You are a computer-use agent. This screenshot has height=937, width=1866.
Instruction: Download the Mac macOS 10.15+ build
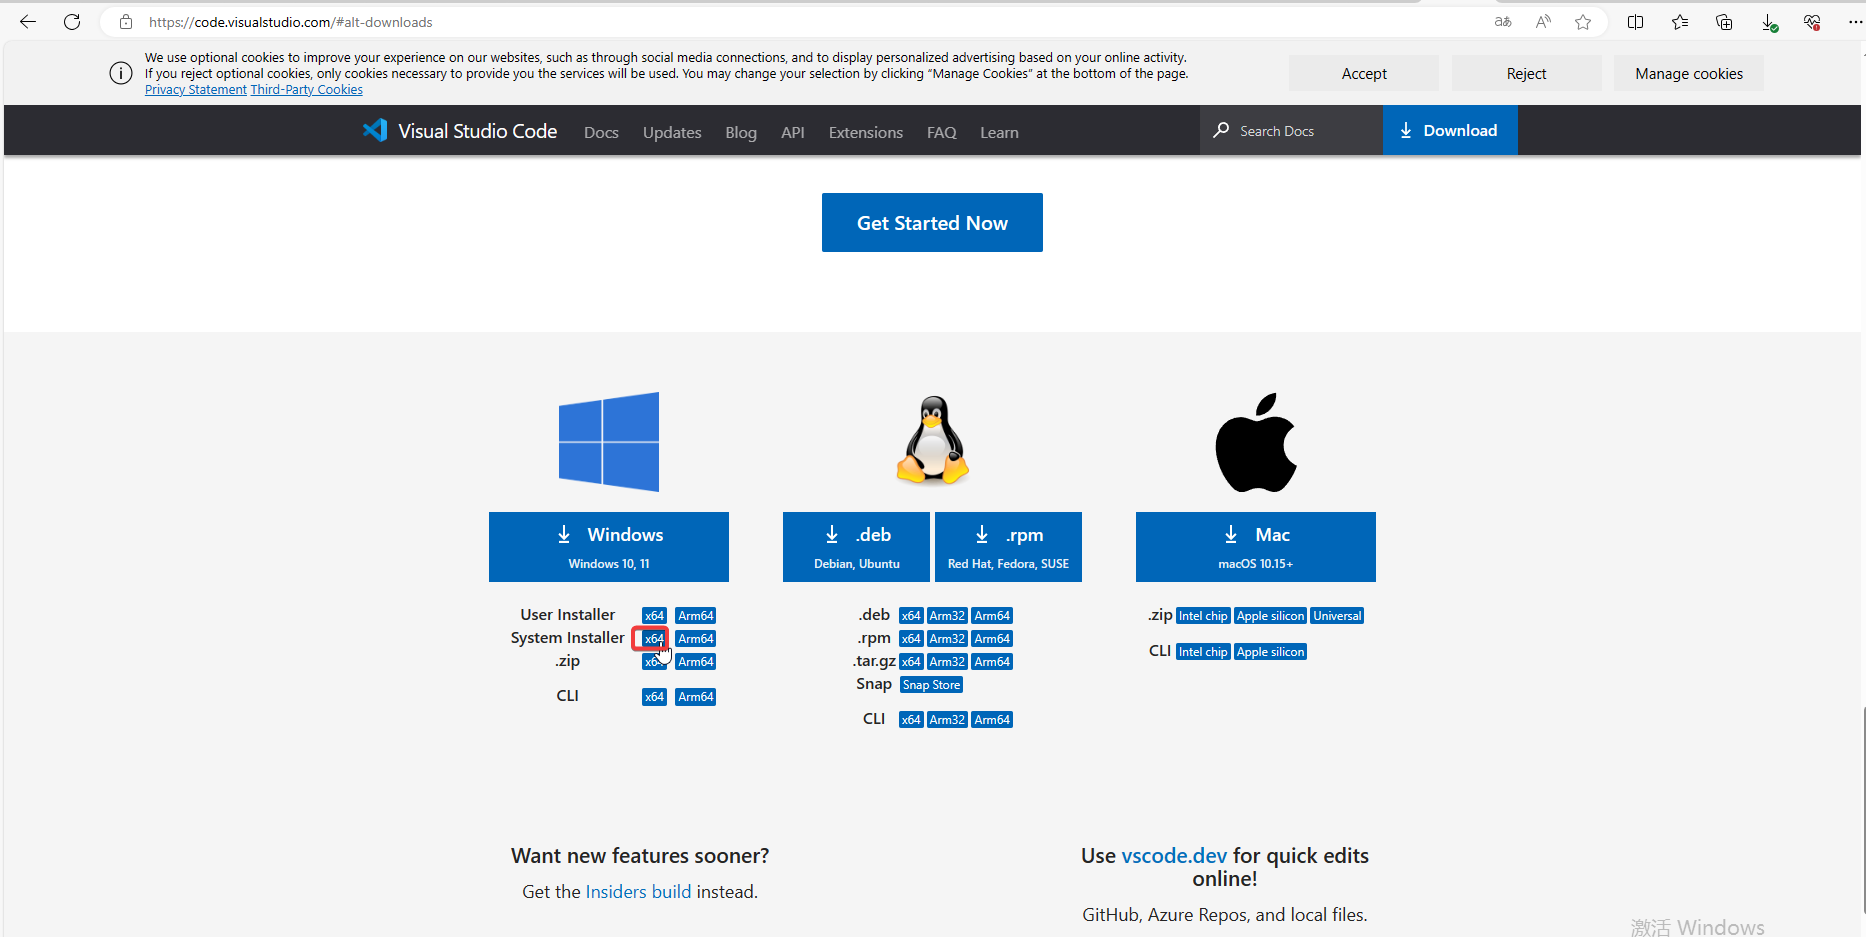(1256, 547)
